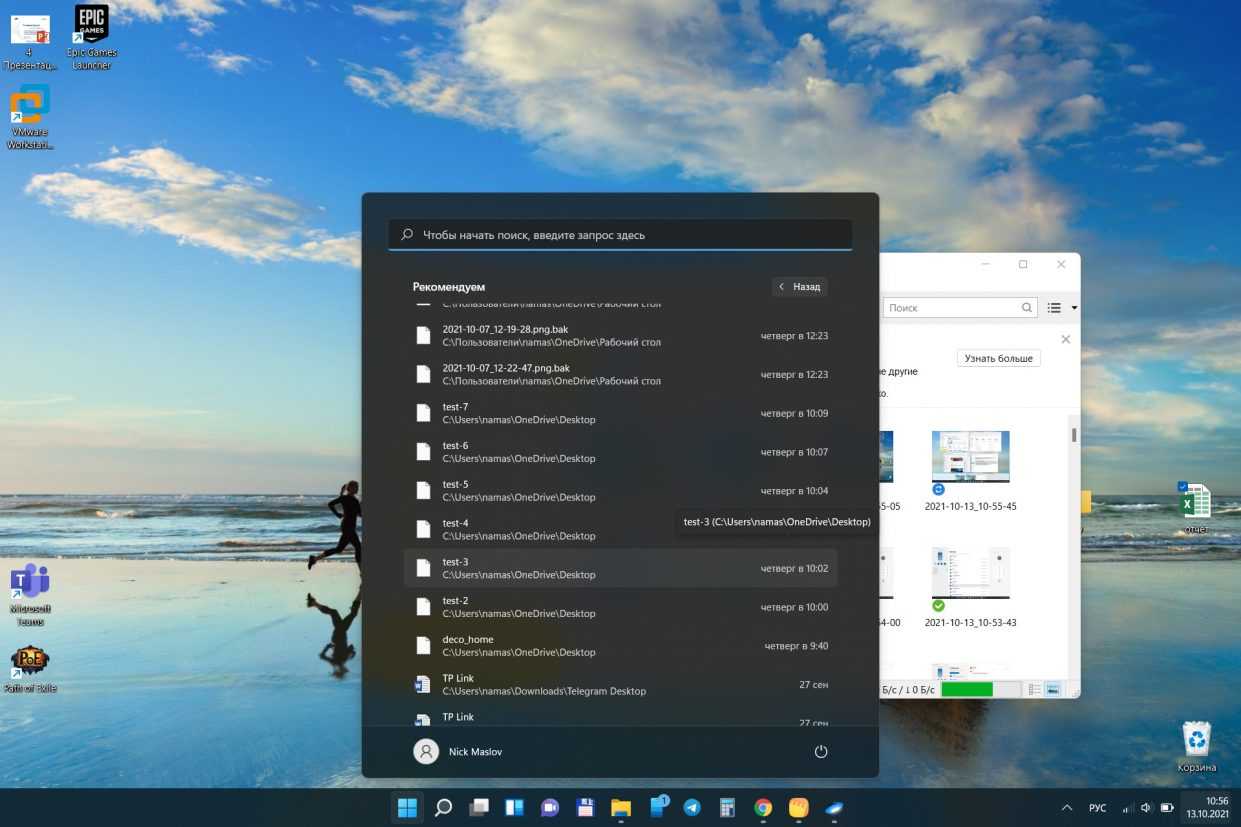
Task: Open the Calculator taskbar icon
Action: 727,807
